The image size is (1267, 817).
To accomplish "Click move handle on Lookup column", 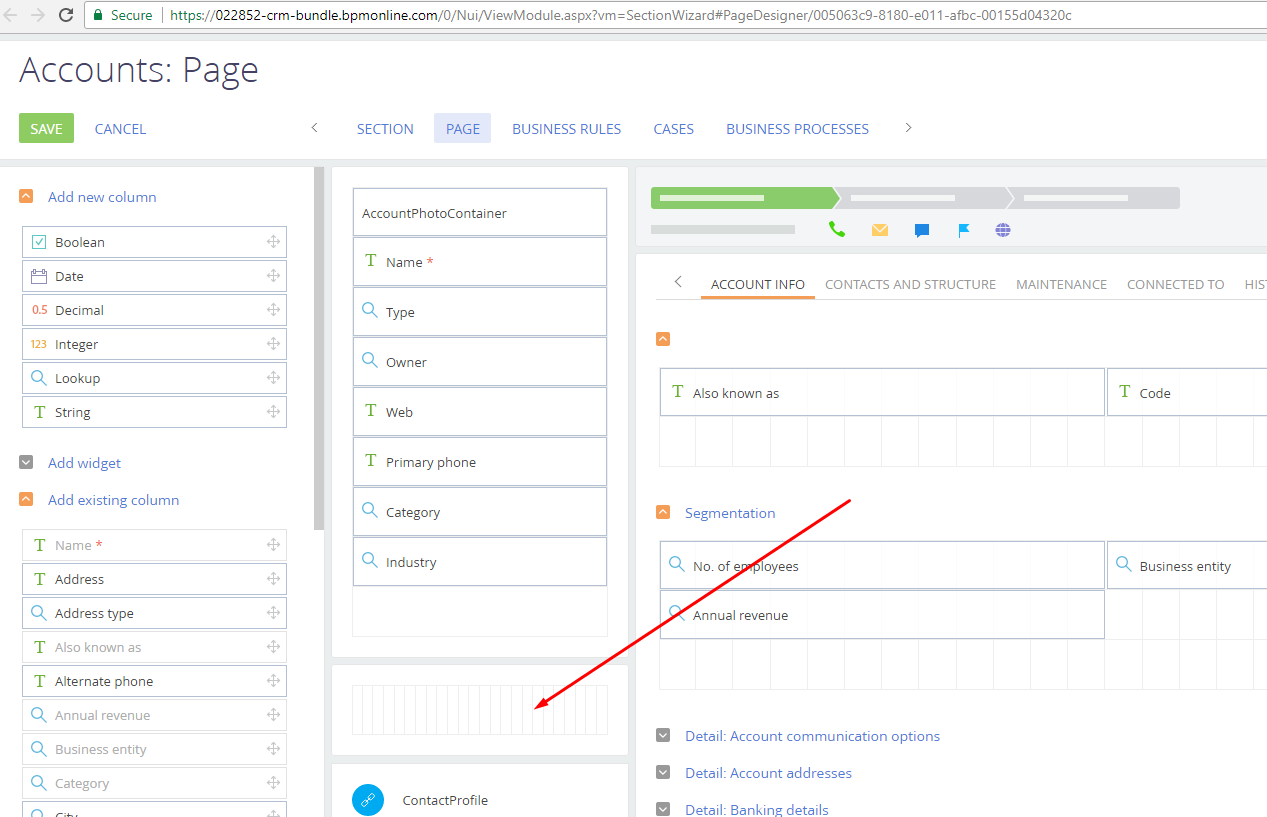I will tap(273, 378).
